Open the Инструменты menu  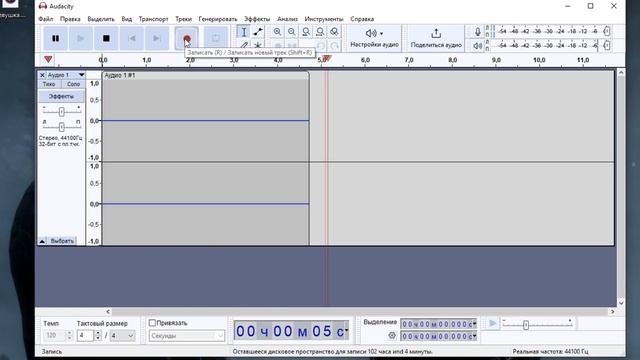point(324,19)
